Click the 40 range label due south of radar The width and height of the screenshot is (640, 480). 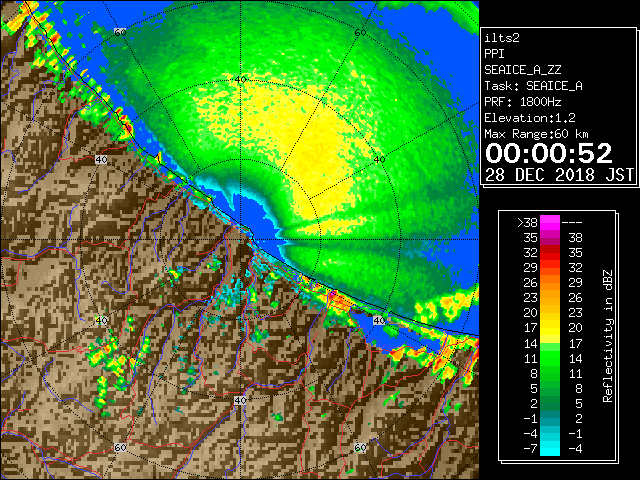[240, 400]
